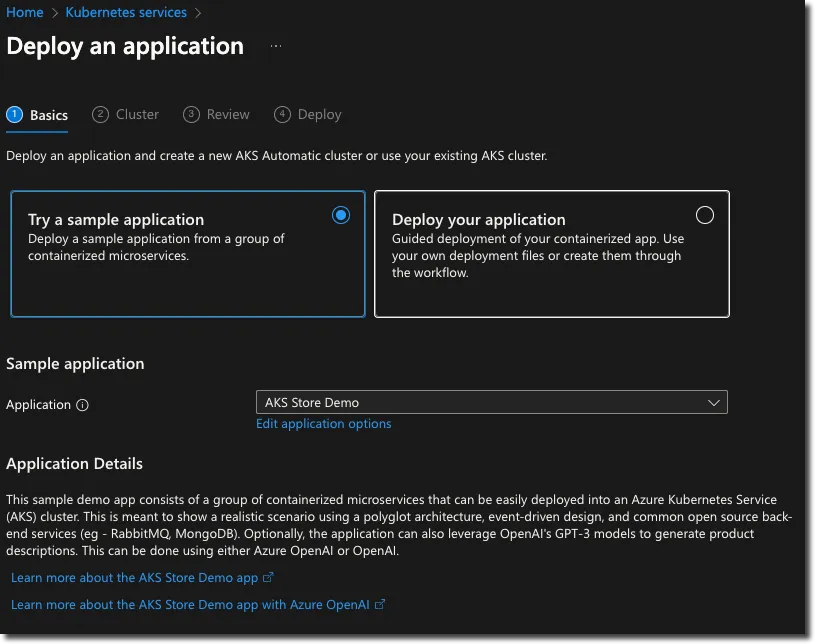Click the step 3 numbered circle icon
Screen dimensions: 815x644
(x=191, y=114)
